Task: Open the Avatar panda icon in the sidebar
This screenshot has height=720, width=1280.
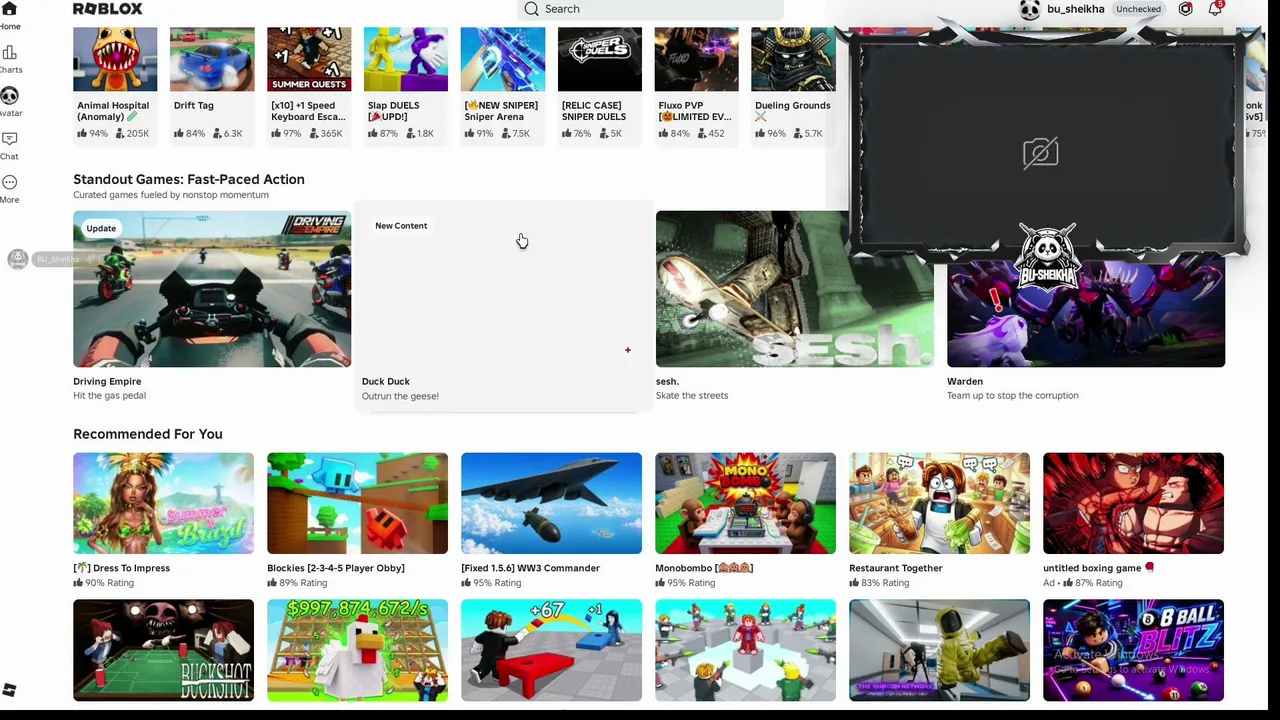Action: 9,96
